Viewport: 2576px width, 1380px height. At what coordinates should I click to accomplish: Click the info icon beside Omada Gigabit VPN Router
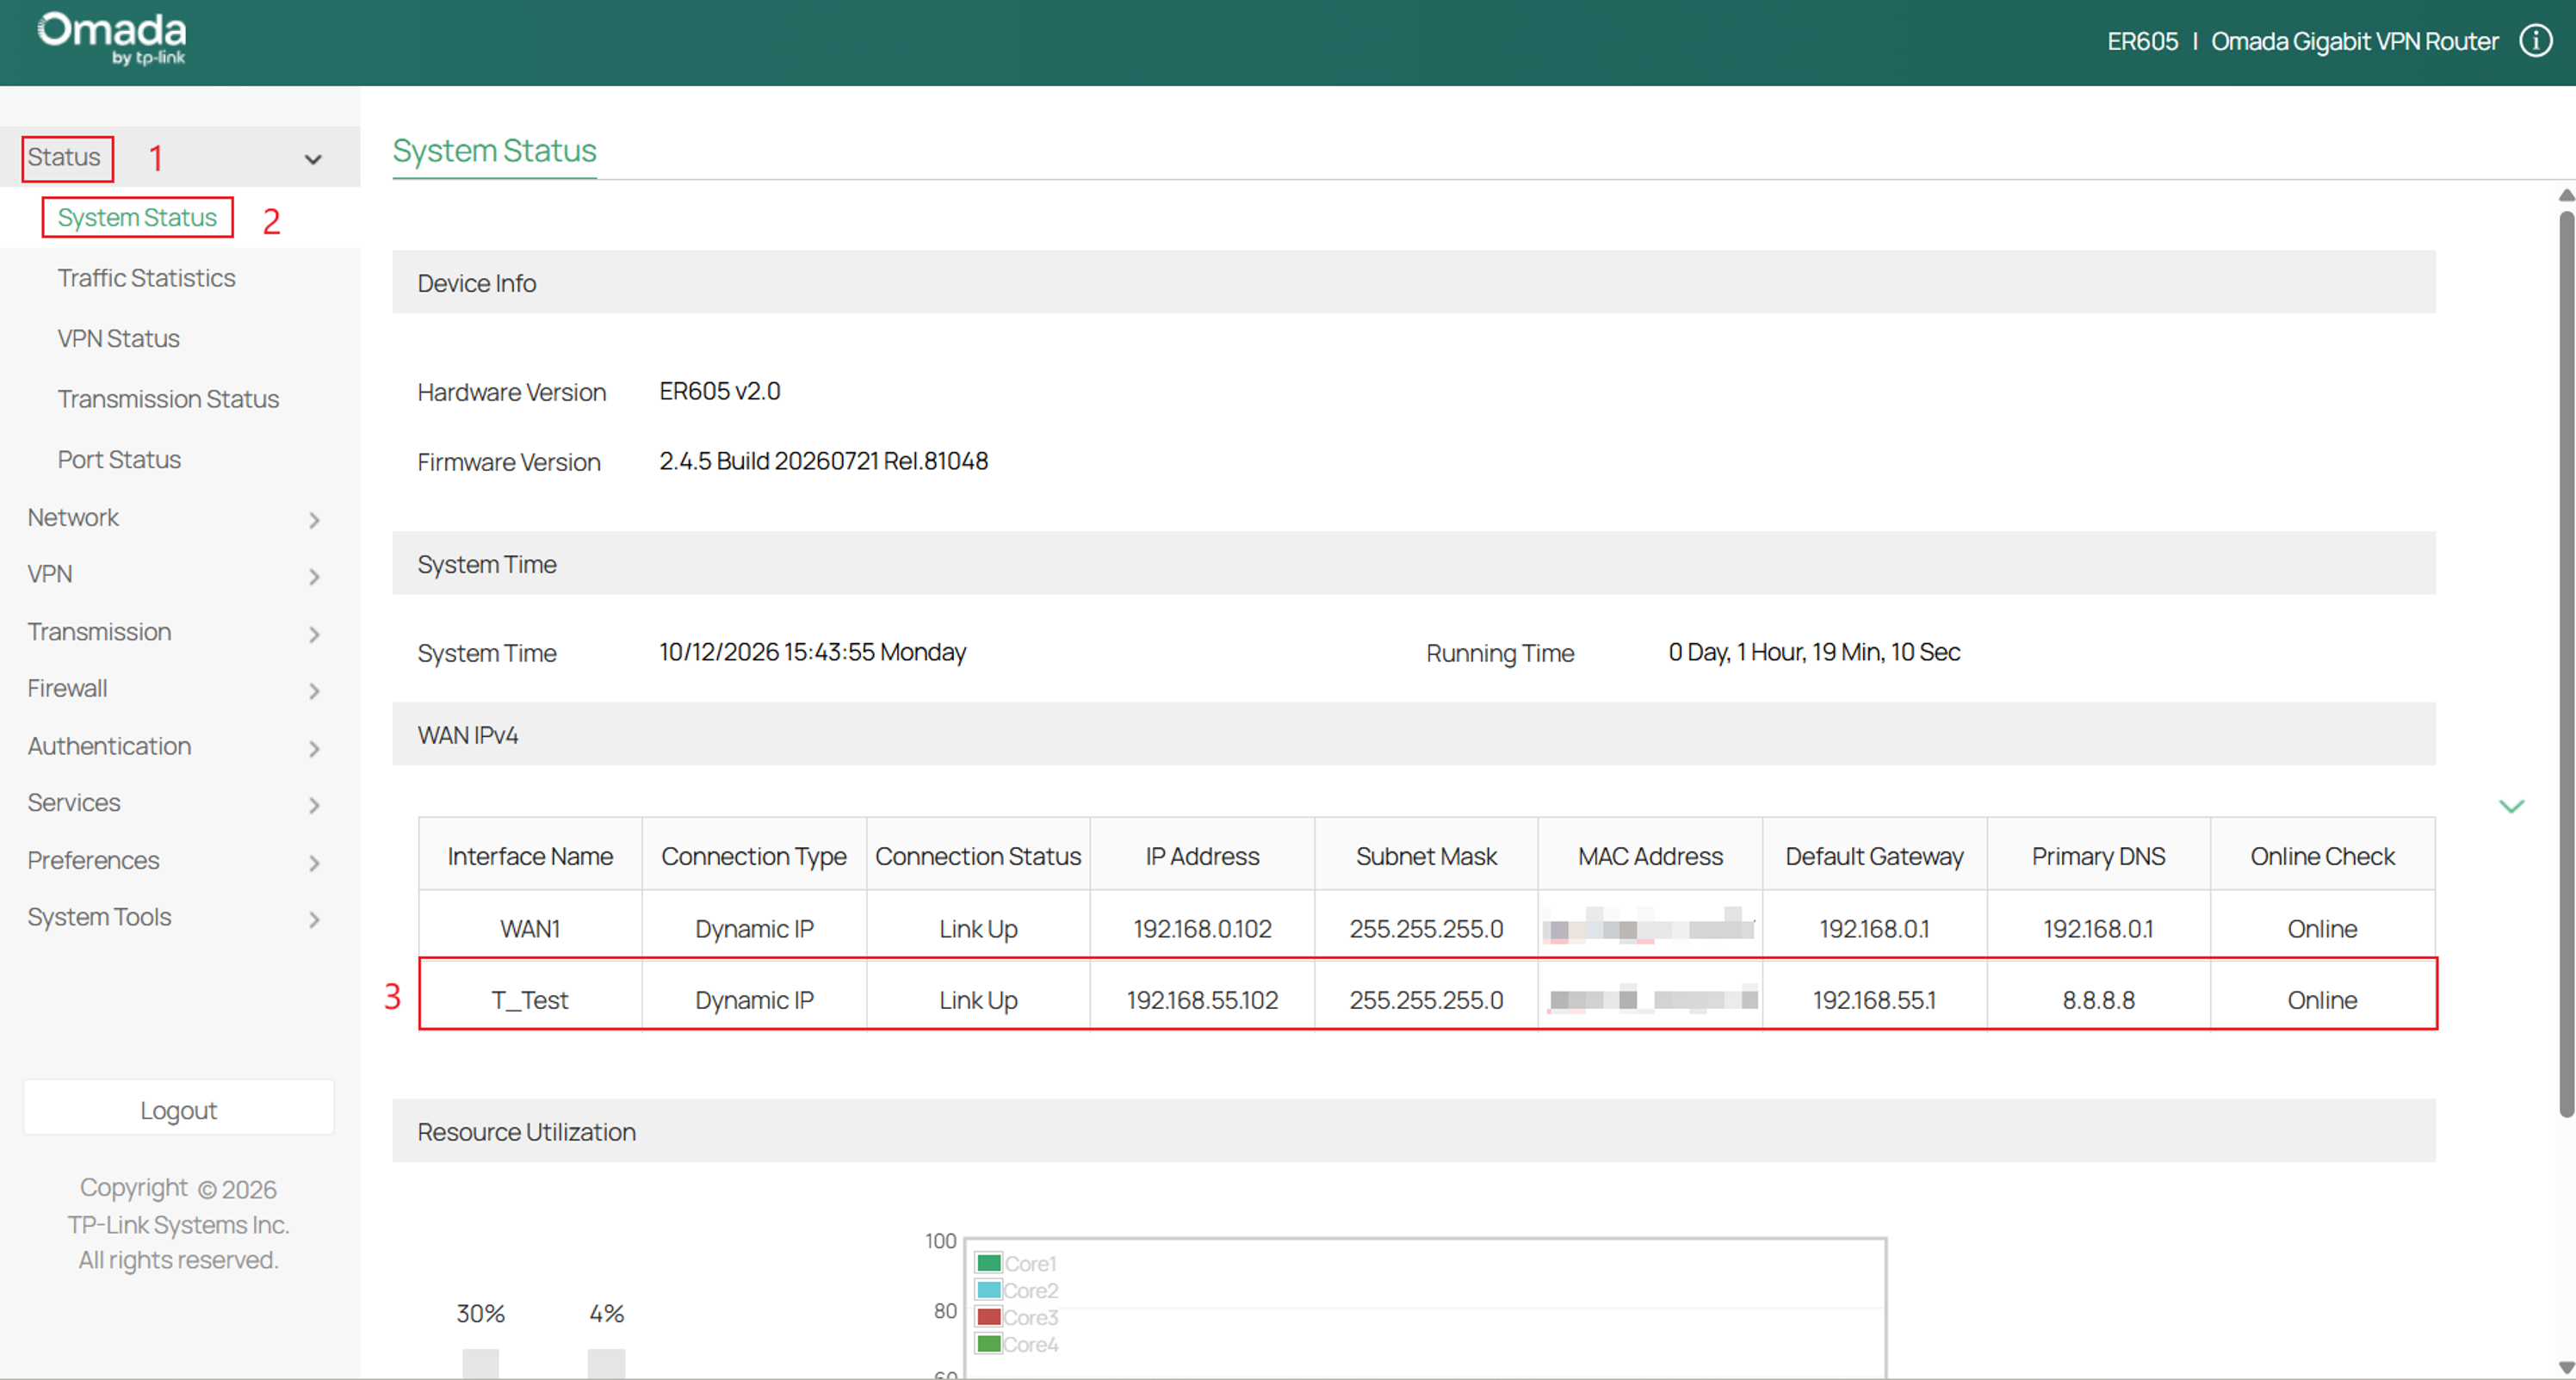[2535, 41]
